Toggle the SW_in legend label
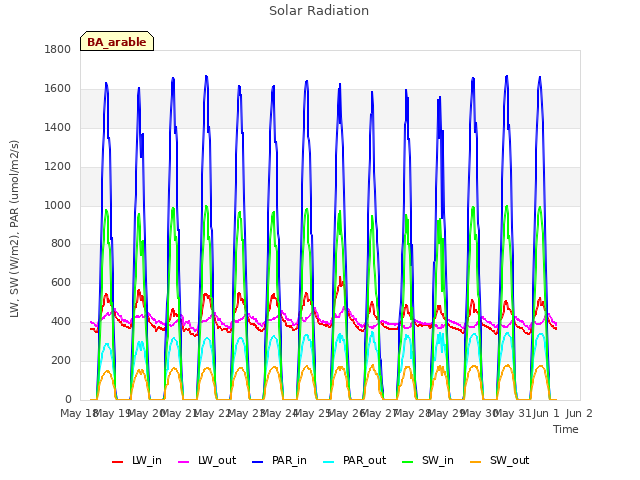 coord(438,460)
